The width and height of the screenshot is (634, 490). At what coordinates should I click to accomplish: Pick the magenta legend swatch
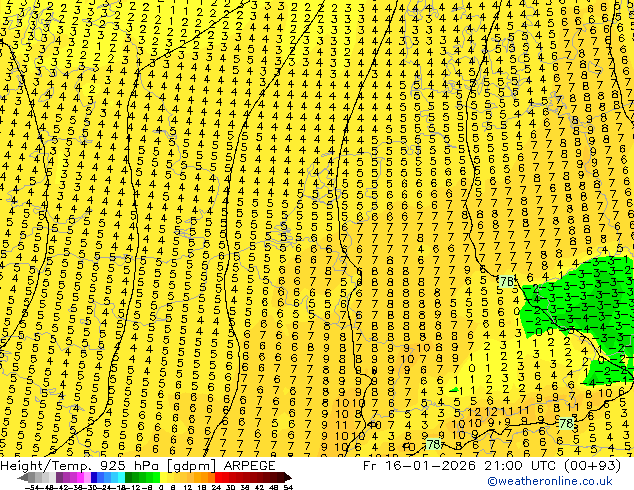(x=80, y=477)
